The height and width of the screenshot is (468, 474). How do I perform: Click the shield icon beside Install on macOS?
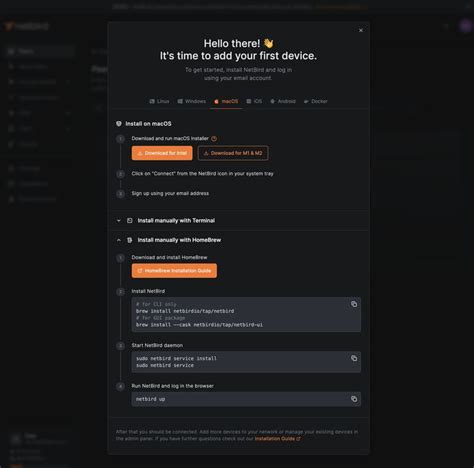pyautogui.click(x=119, y=124)
